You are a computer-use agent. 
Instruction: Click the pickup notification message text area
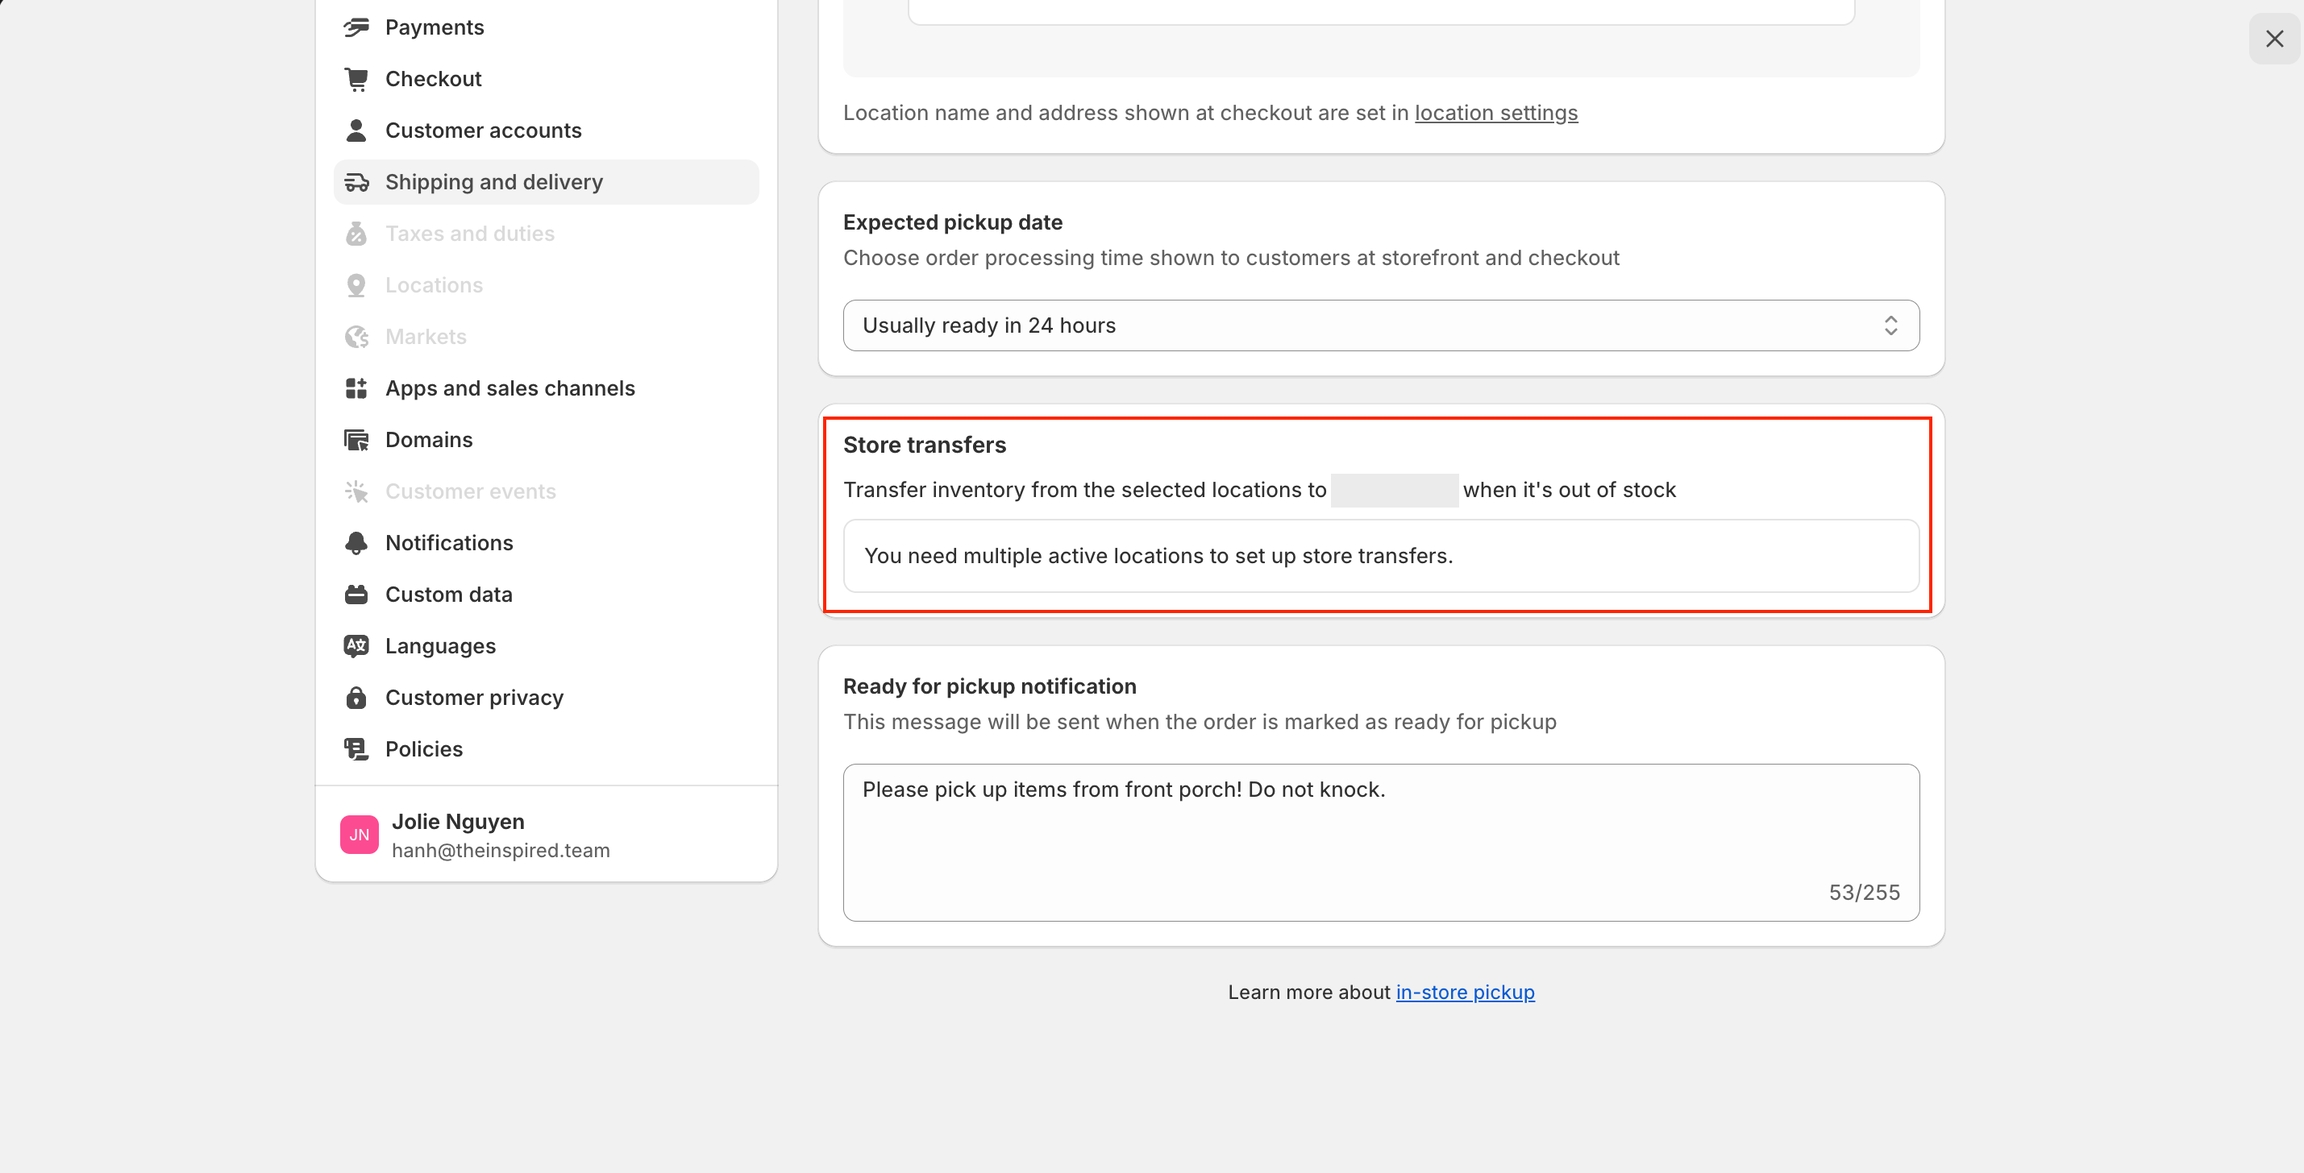point(1380,842)
